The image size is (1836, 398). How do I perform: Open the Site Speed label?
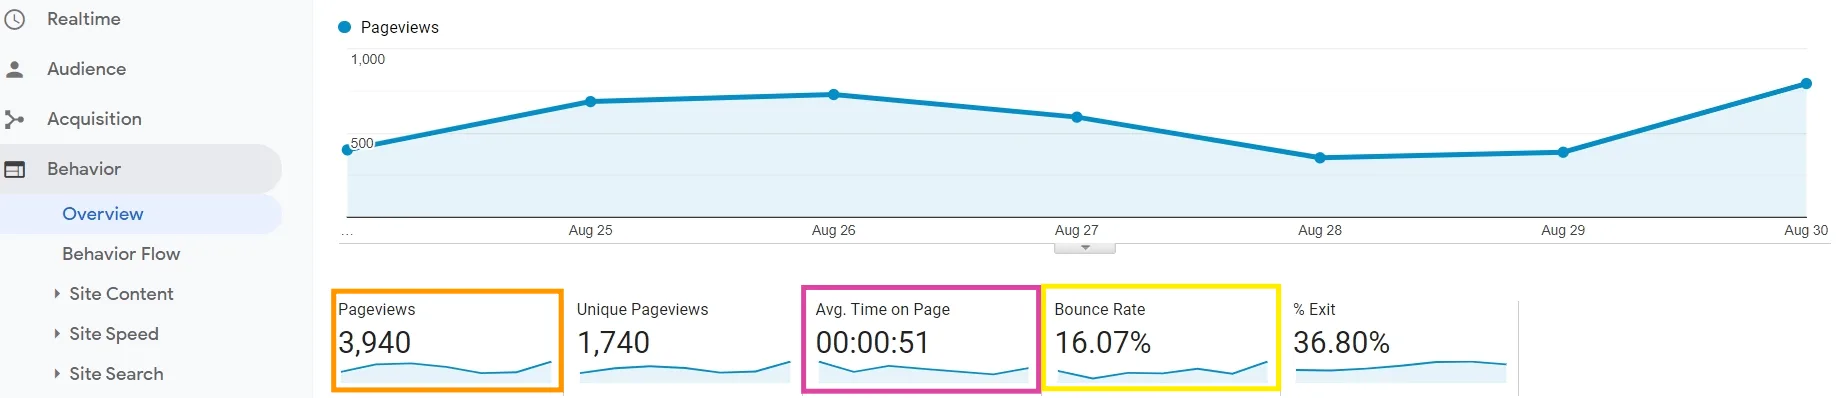(x=114, y=334)
